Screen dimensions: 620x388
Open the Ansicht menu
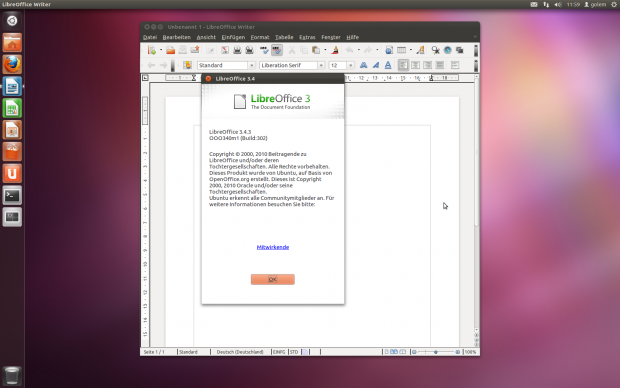[206, 37]
